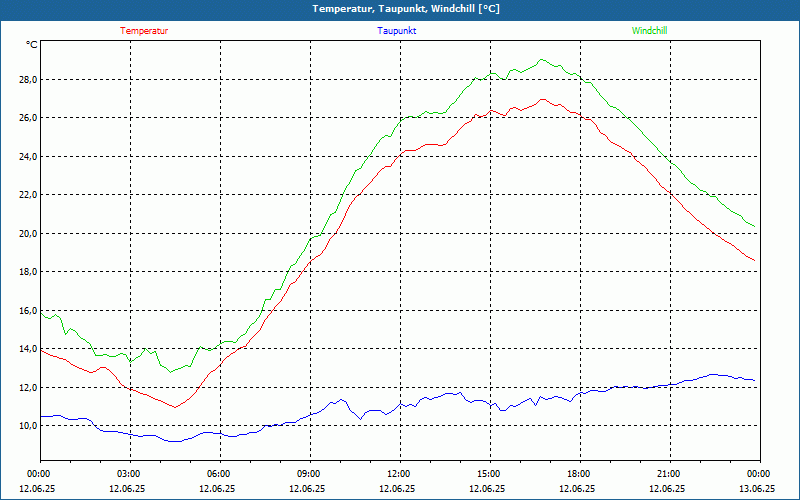Click the blue Taupunkt legend label
The width and height of the screenshot is (800, 500).
(396, 31)
